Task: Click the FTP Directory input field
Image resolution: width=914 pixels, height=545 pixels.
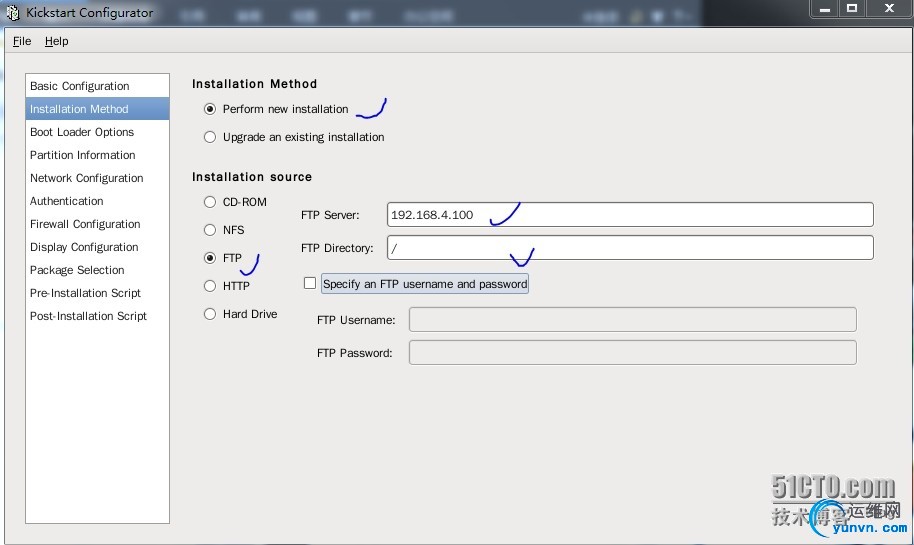Action: (x=630, y=248)
